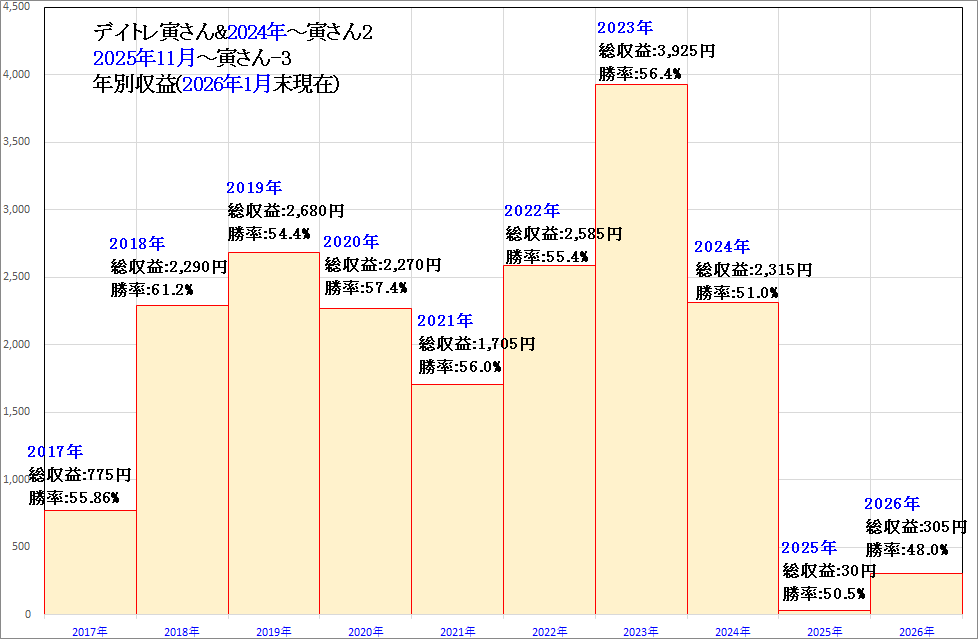Click the 2022 revenue bar
This screenshot has height=639, width=978.
(x=549, y=440)
